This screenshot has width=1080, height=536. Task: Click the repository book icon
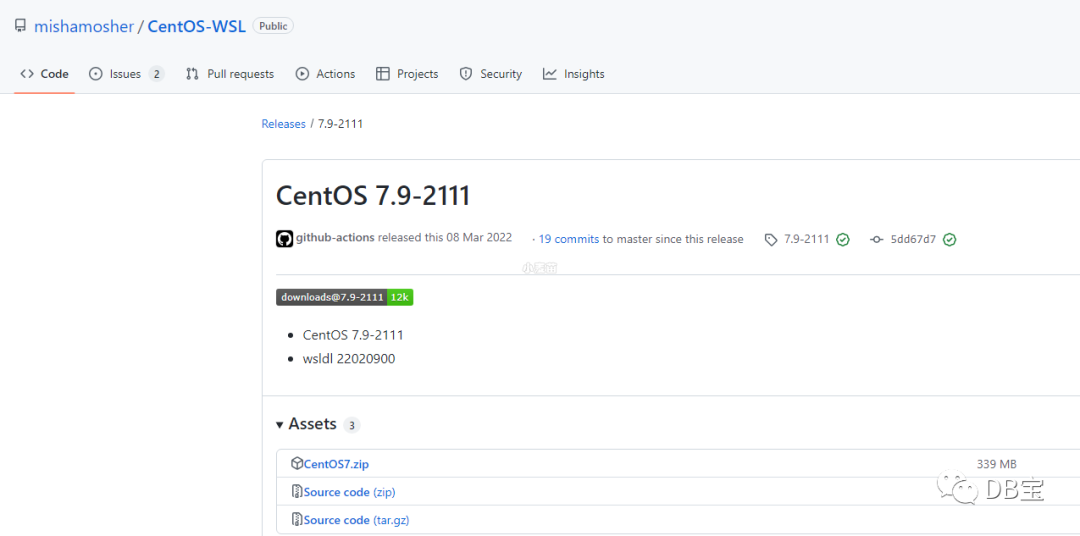(20, 27)
